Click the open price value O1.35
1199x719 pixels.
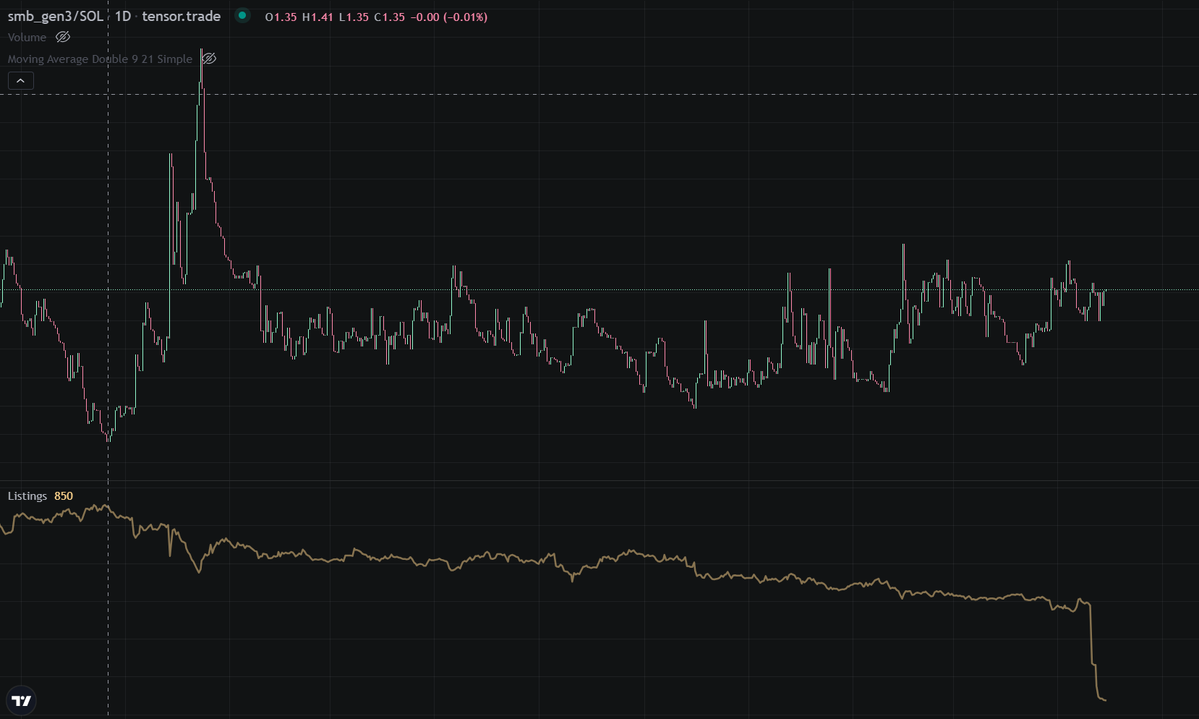pos(281,17)
